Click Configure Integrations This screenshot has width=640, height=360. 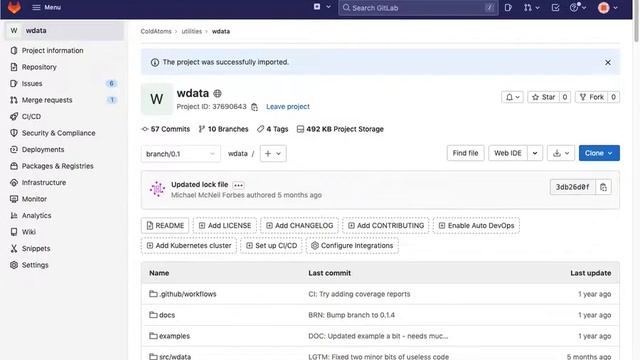click(352, 245)
